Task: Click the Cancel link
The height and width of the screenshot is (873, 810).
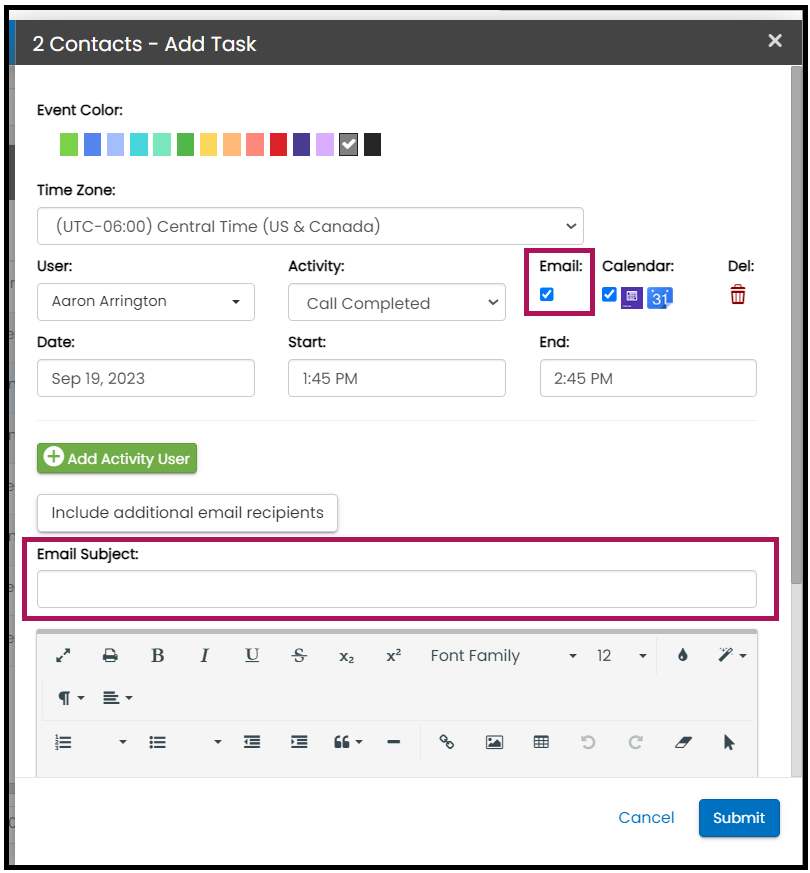Action: [646, 817]
